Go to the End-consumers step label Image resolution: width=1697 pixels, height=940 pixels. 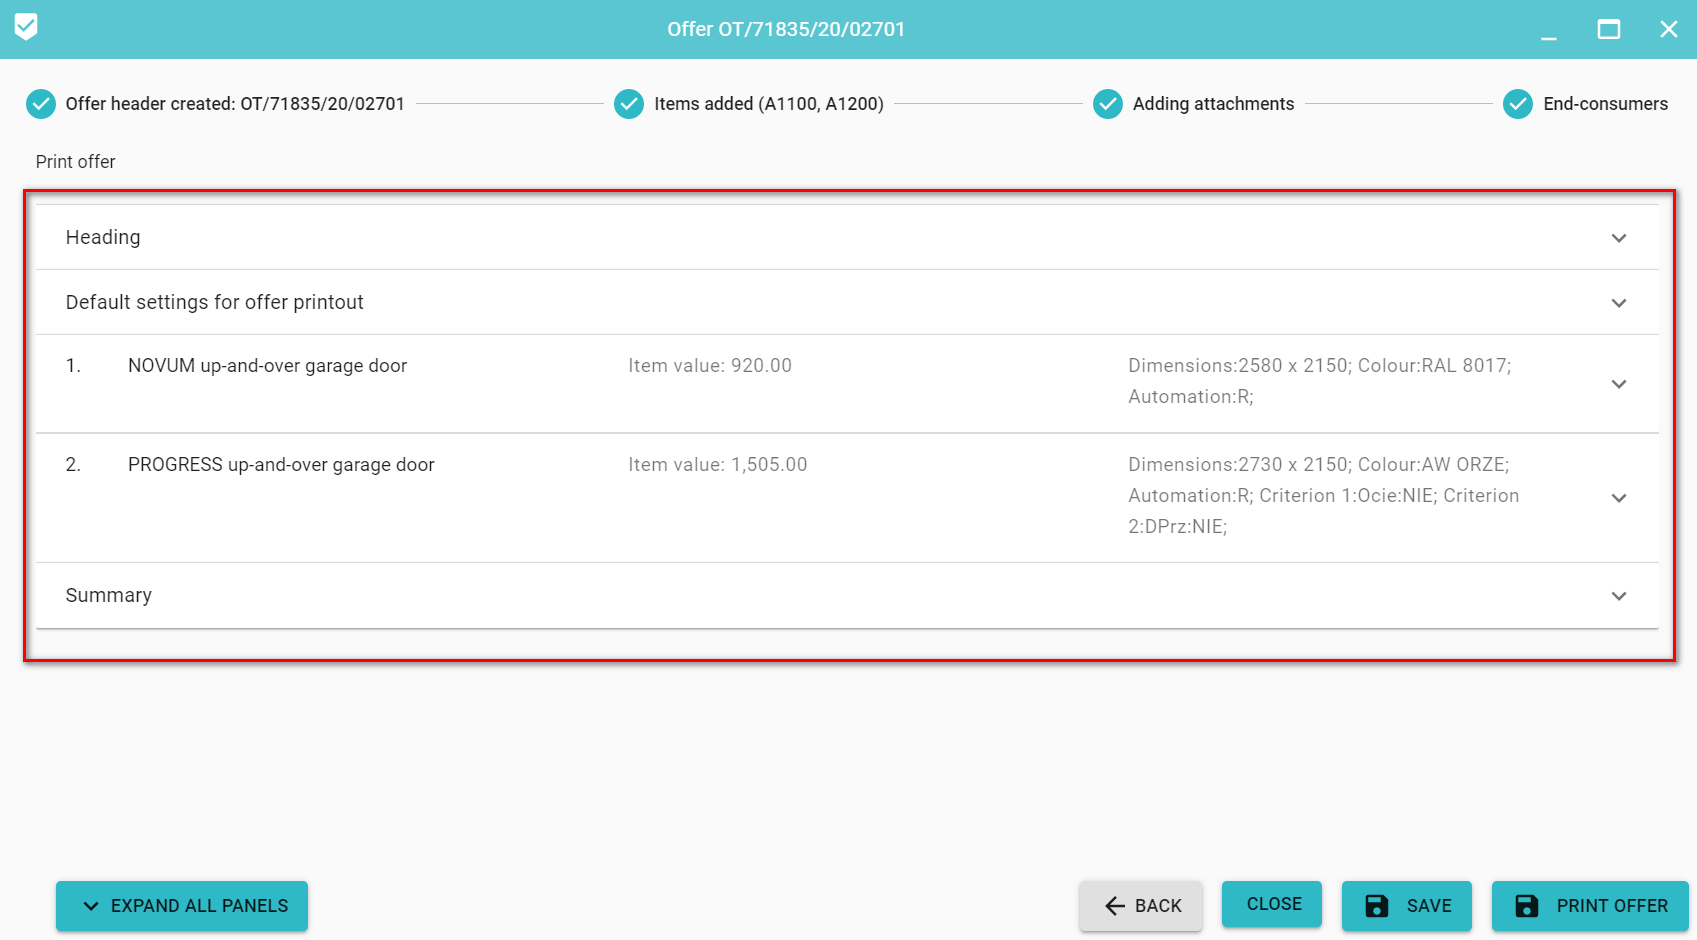pos(1605,104)
